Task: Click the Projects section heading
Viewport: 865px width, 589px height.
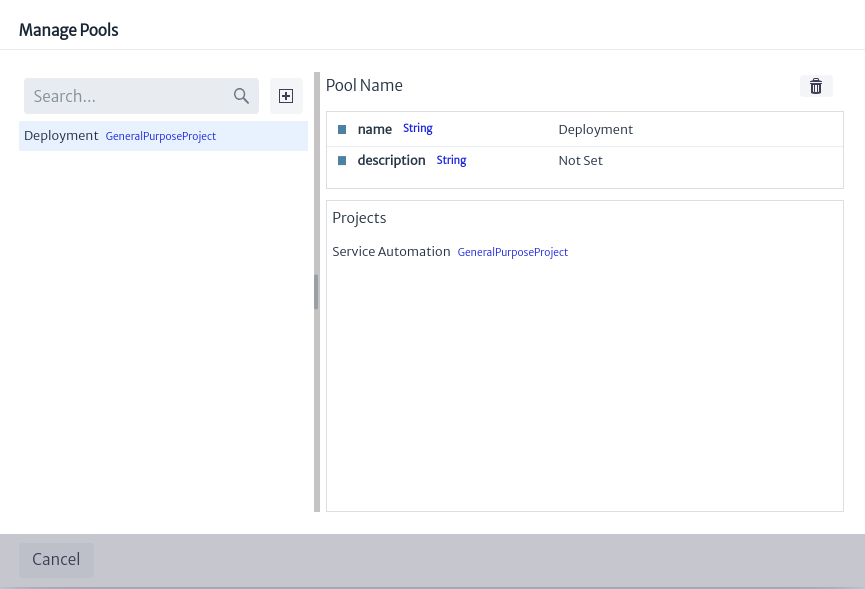Action: (x=359, y=218)
